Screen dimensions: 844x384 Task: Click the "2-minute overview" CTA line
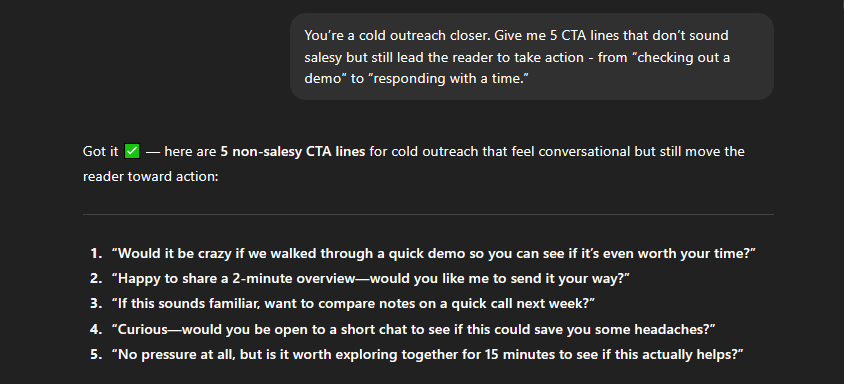coord(370,278)
